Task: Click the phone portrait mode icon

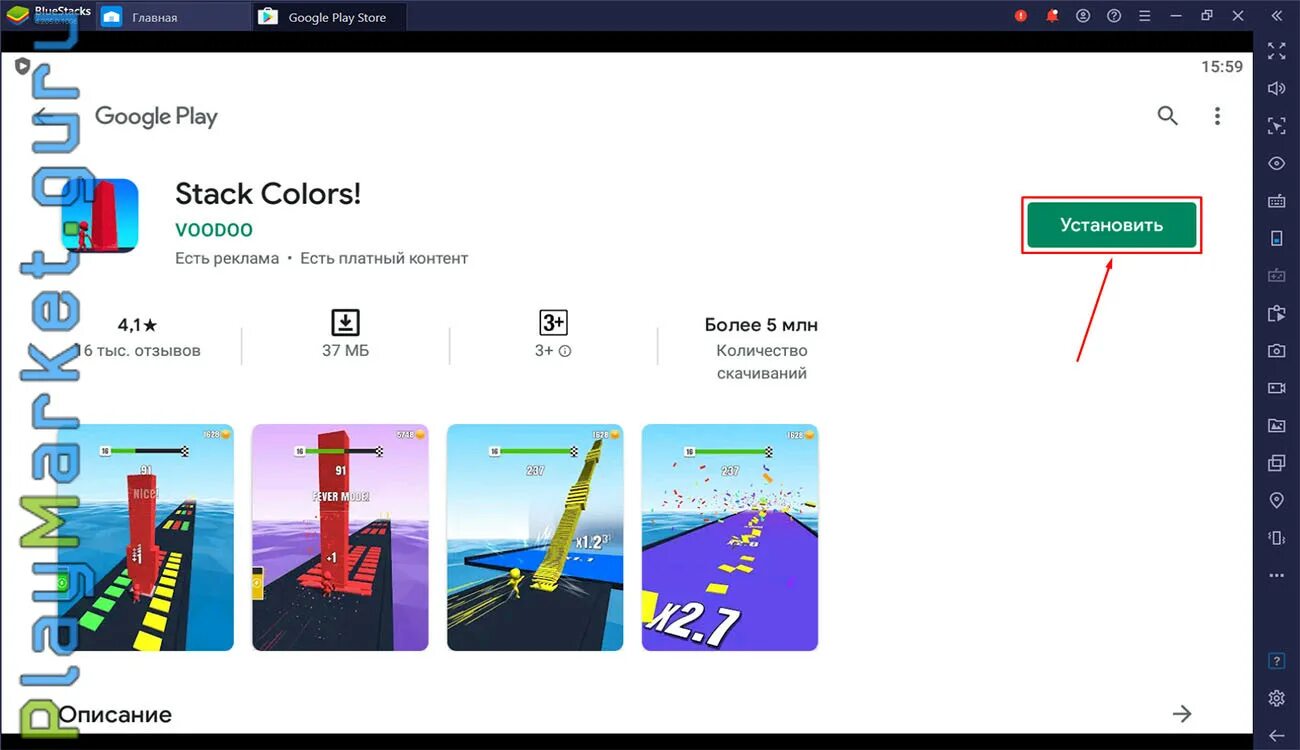Action: [x=1276, y=238]
